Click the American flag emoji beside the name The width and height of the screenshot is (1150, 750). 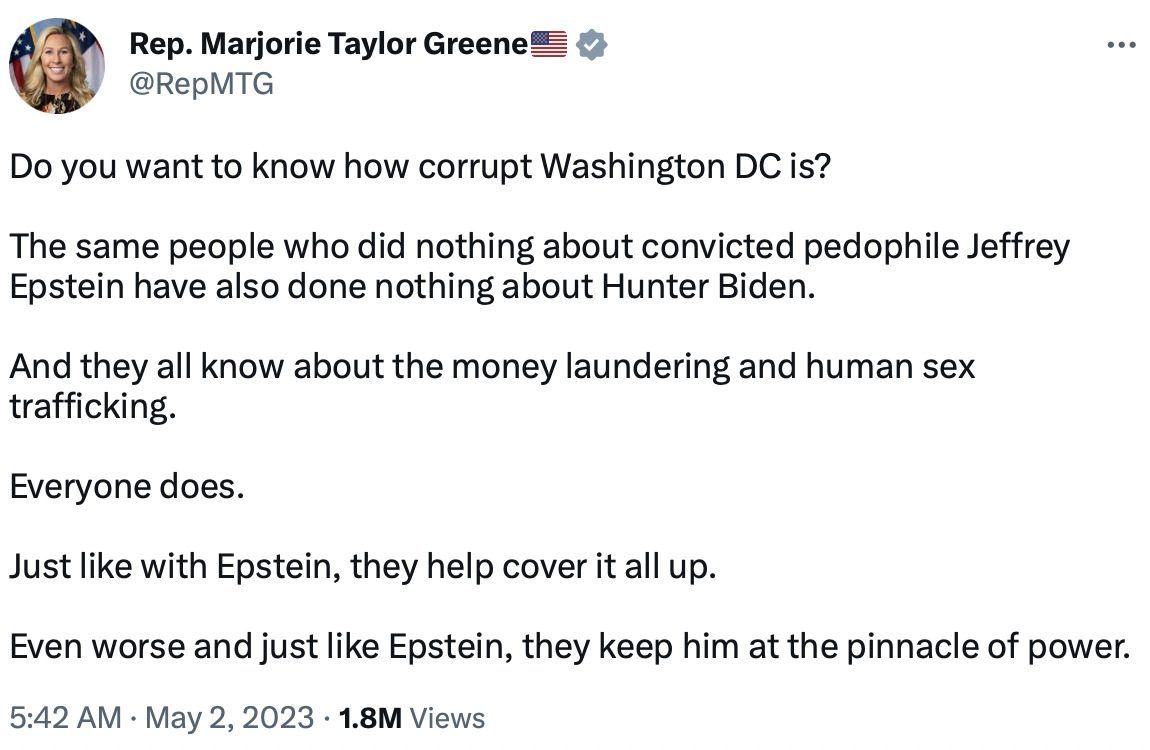(x=548, y=44)
